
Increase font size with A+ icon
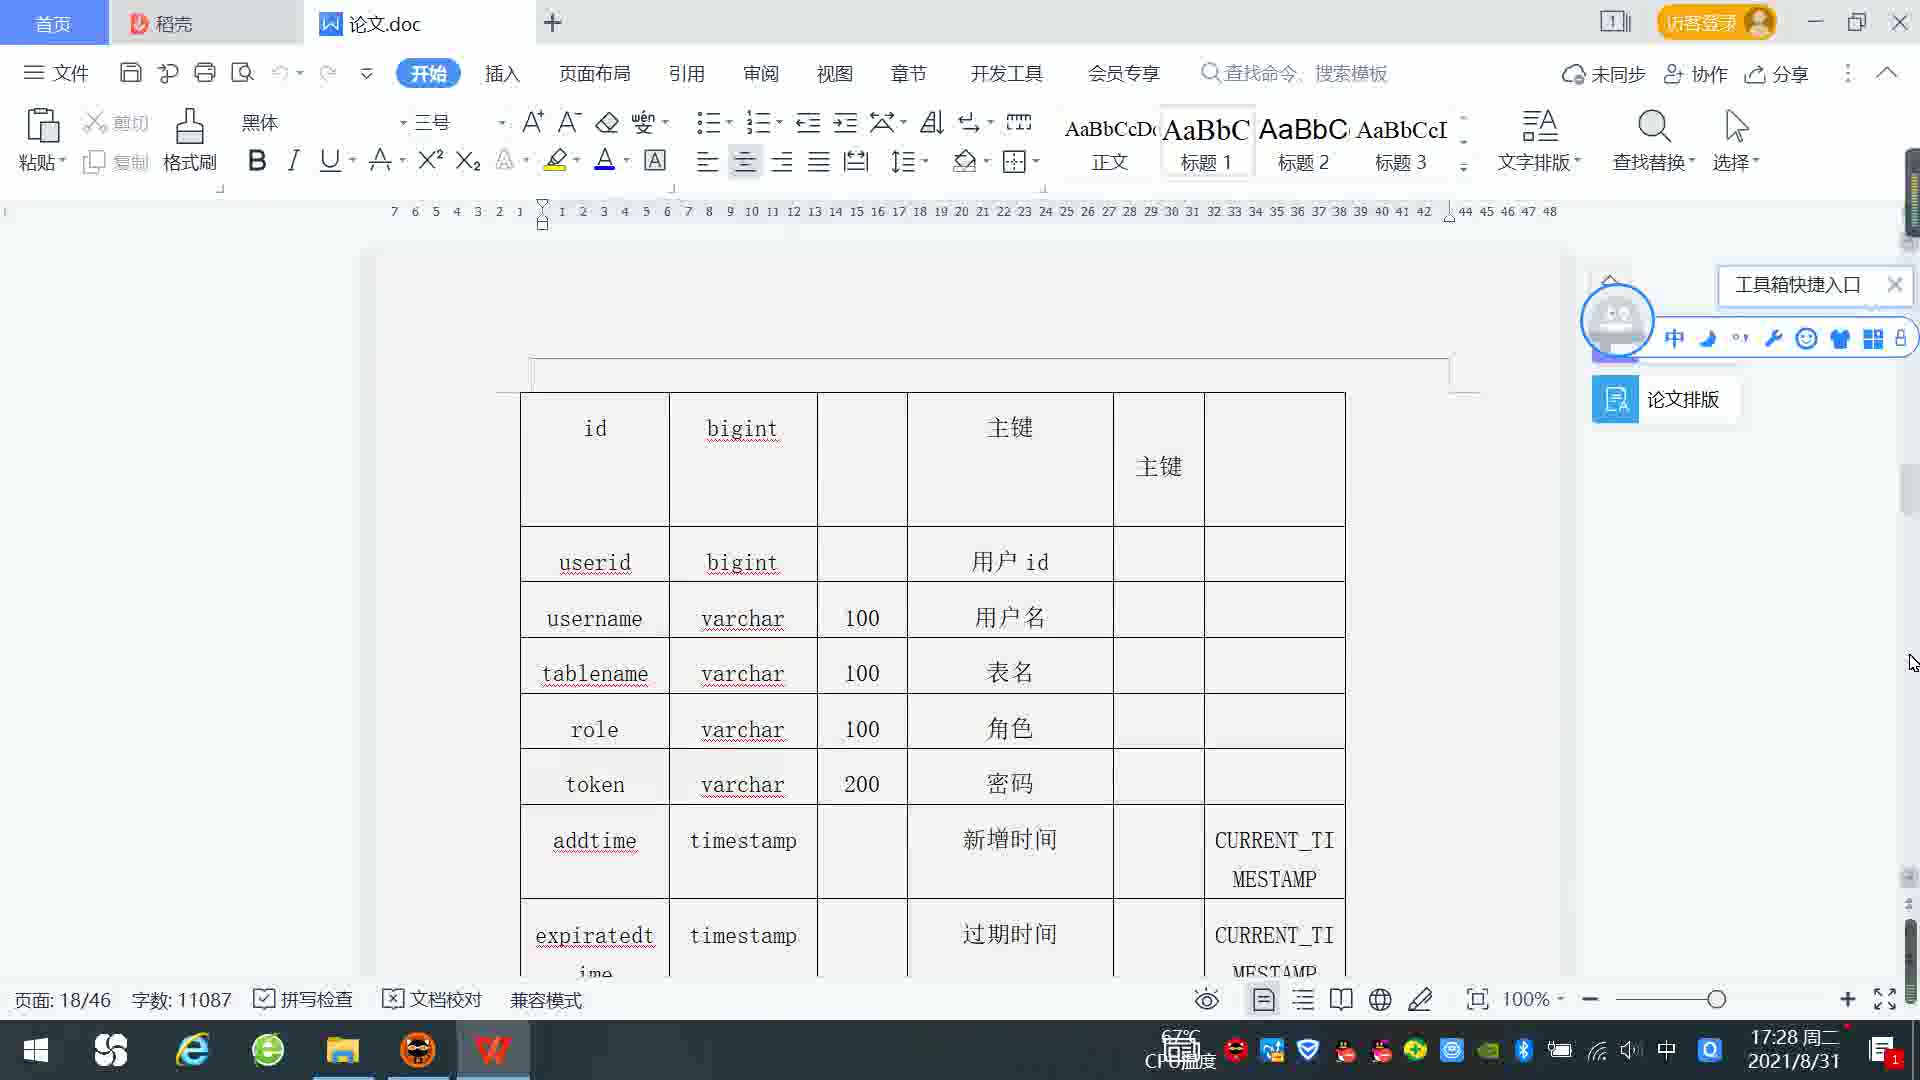click(533, 122)
